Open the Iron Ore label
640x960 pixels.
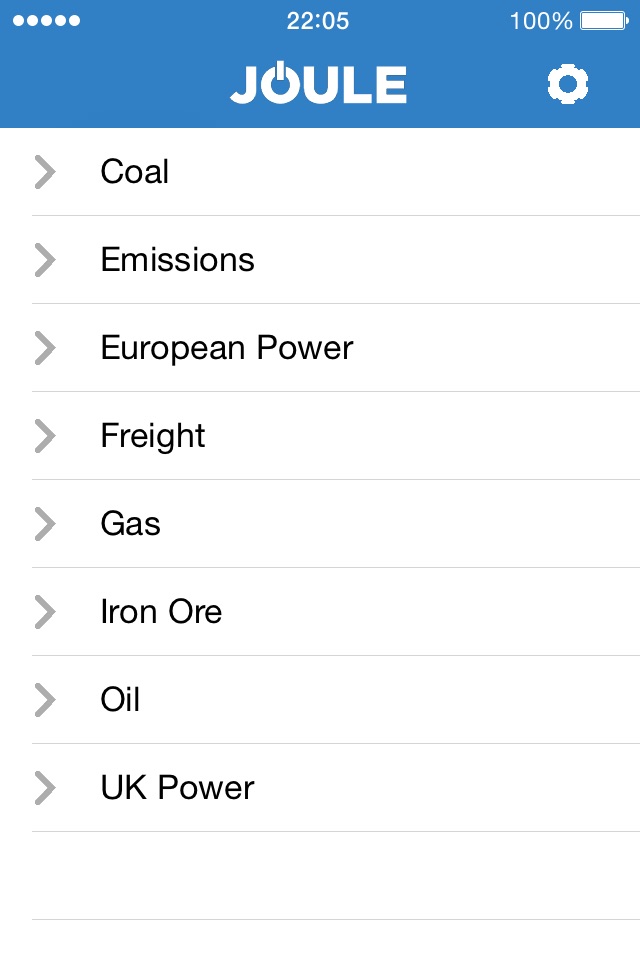point(161,612)
